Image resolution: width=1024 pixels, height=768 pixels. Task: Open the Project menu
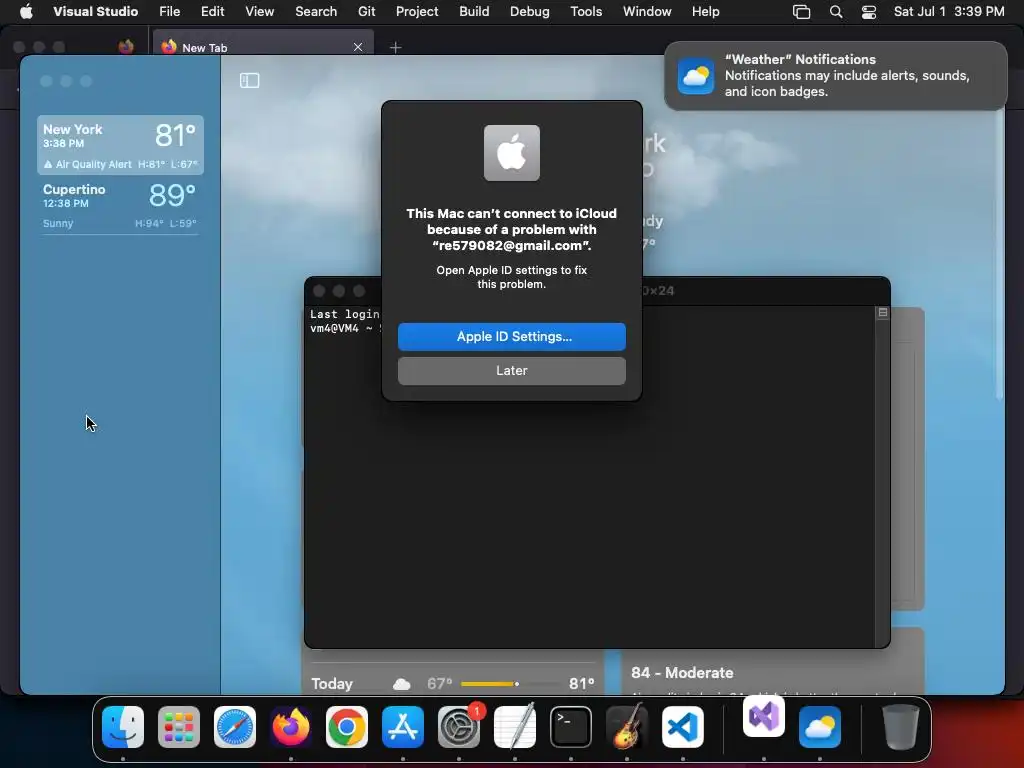tap(417, 11)
